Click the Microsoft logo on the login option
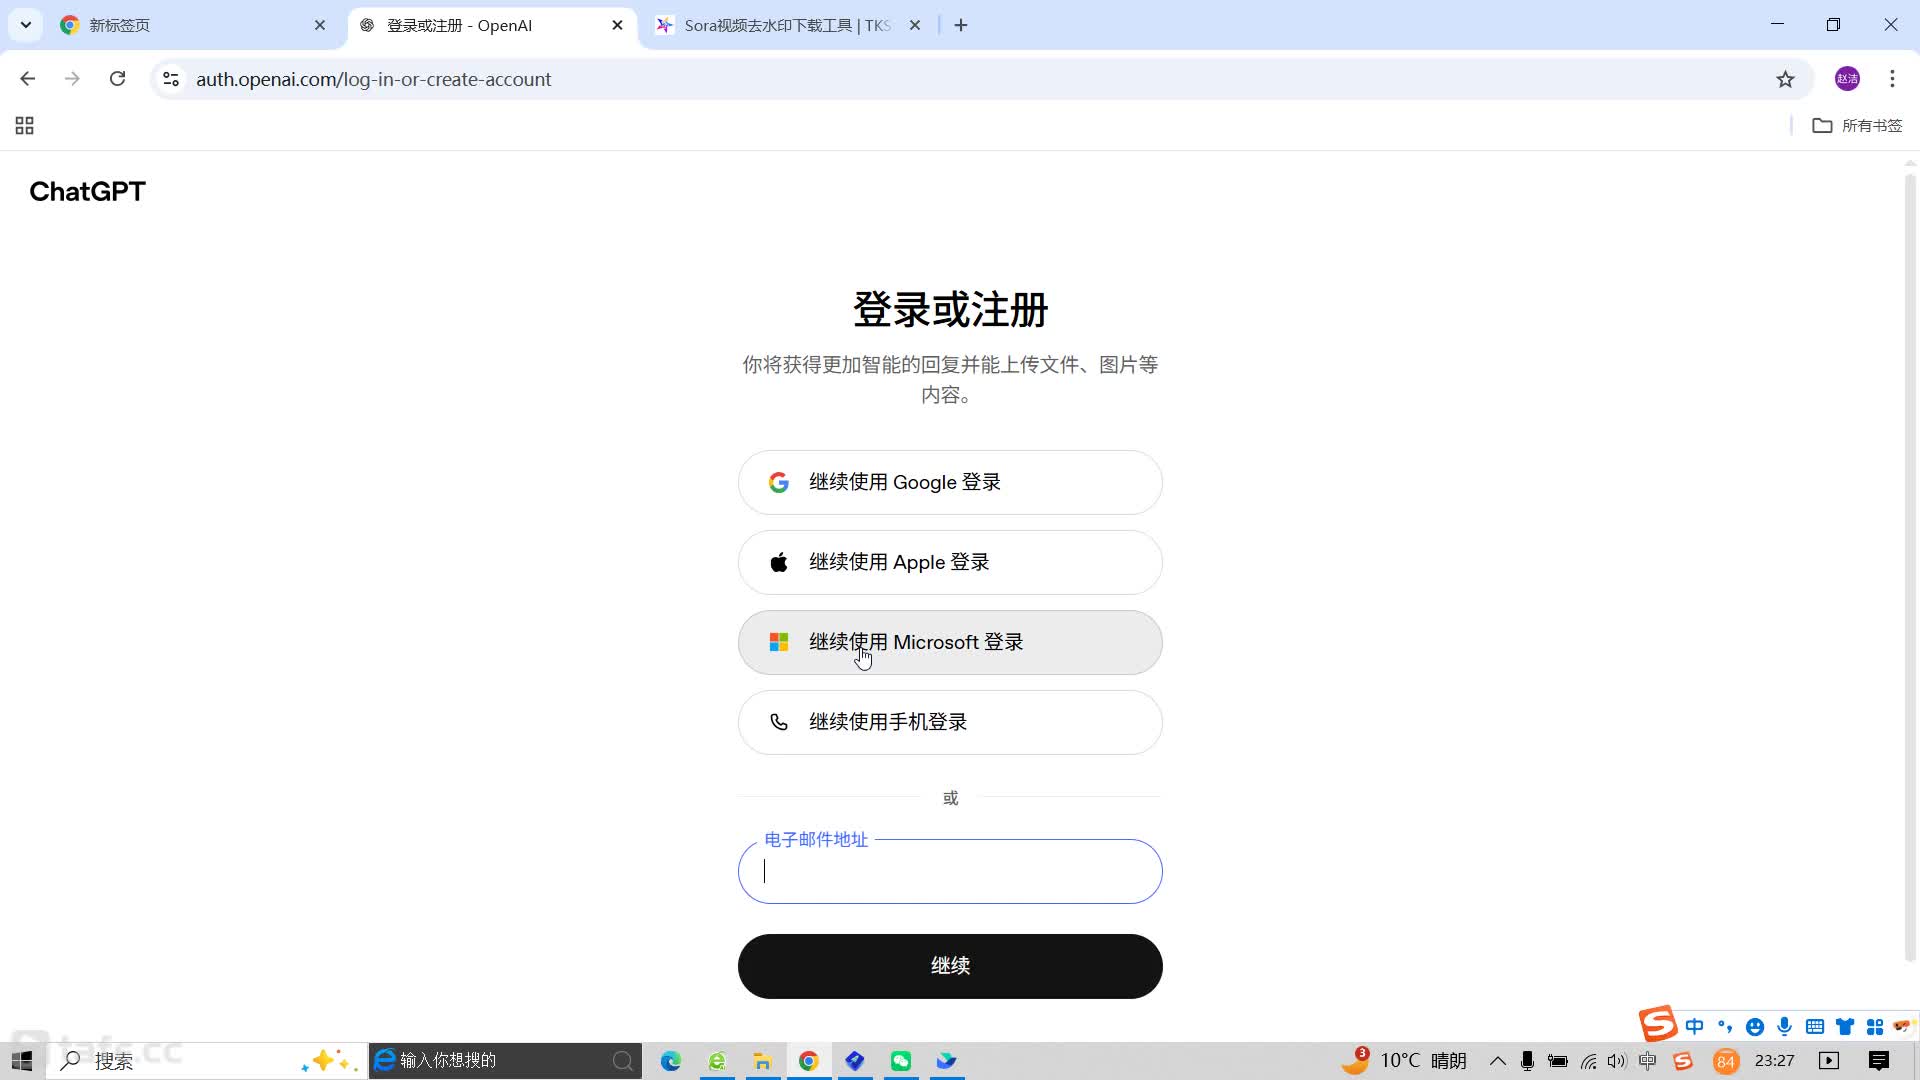Image resolution: width=1920 pixels, height=1080 pixels. coord(779,642)
